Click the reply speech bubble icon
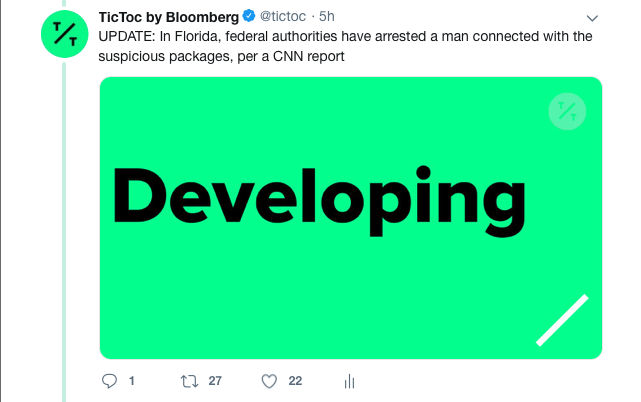 pyautogui.click(x=110, y=381)
